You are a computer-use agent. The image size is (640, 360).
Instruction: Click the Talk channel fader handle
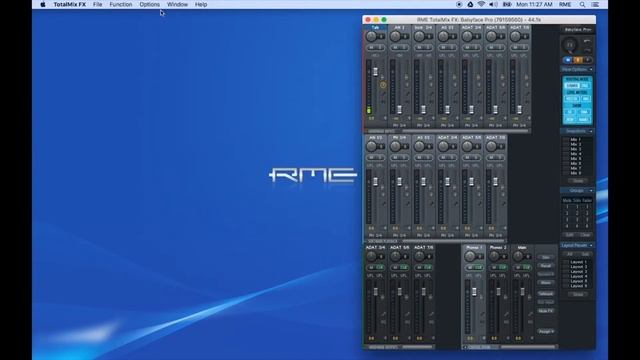[x=375, y=72]
